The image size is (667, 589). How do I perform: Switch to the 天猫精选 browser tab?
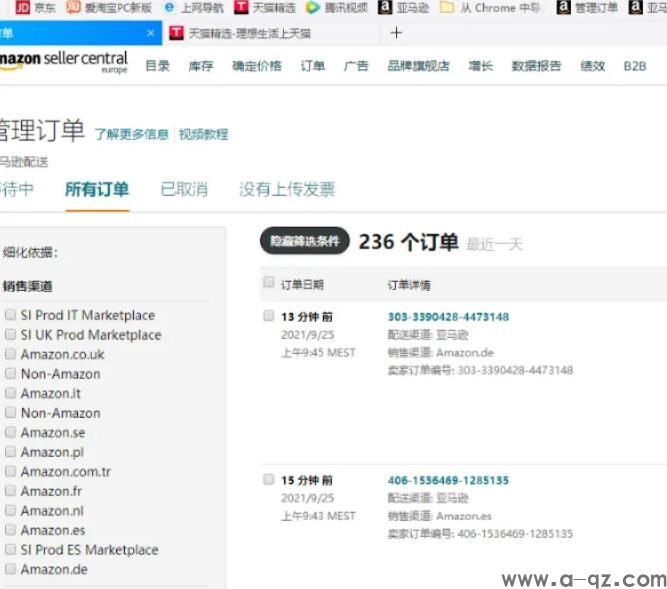coord(249,33)
